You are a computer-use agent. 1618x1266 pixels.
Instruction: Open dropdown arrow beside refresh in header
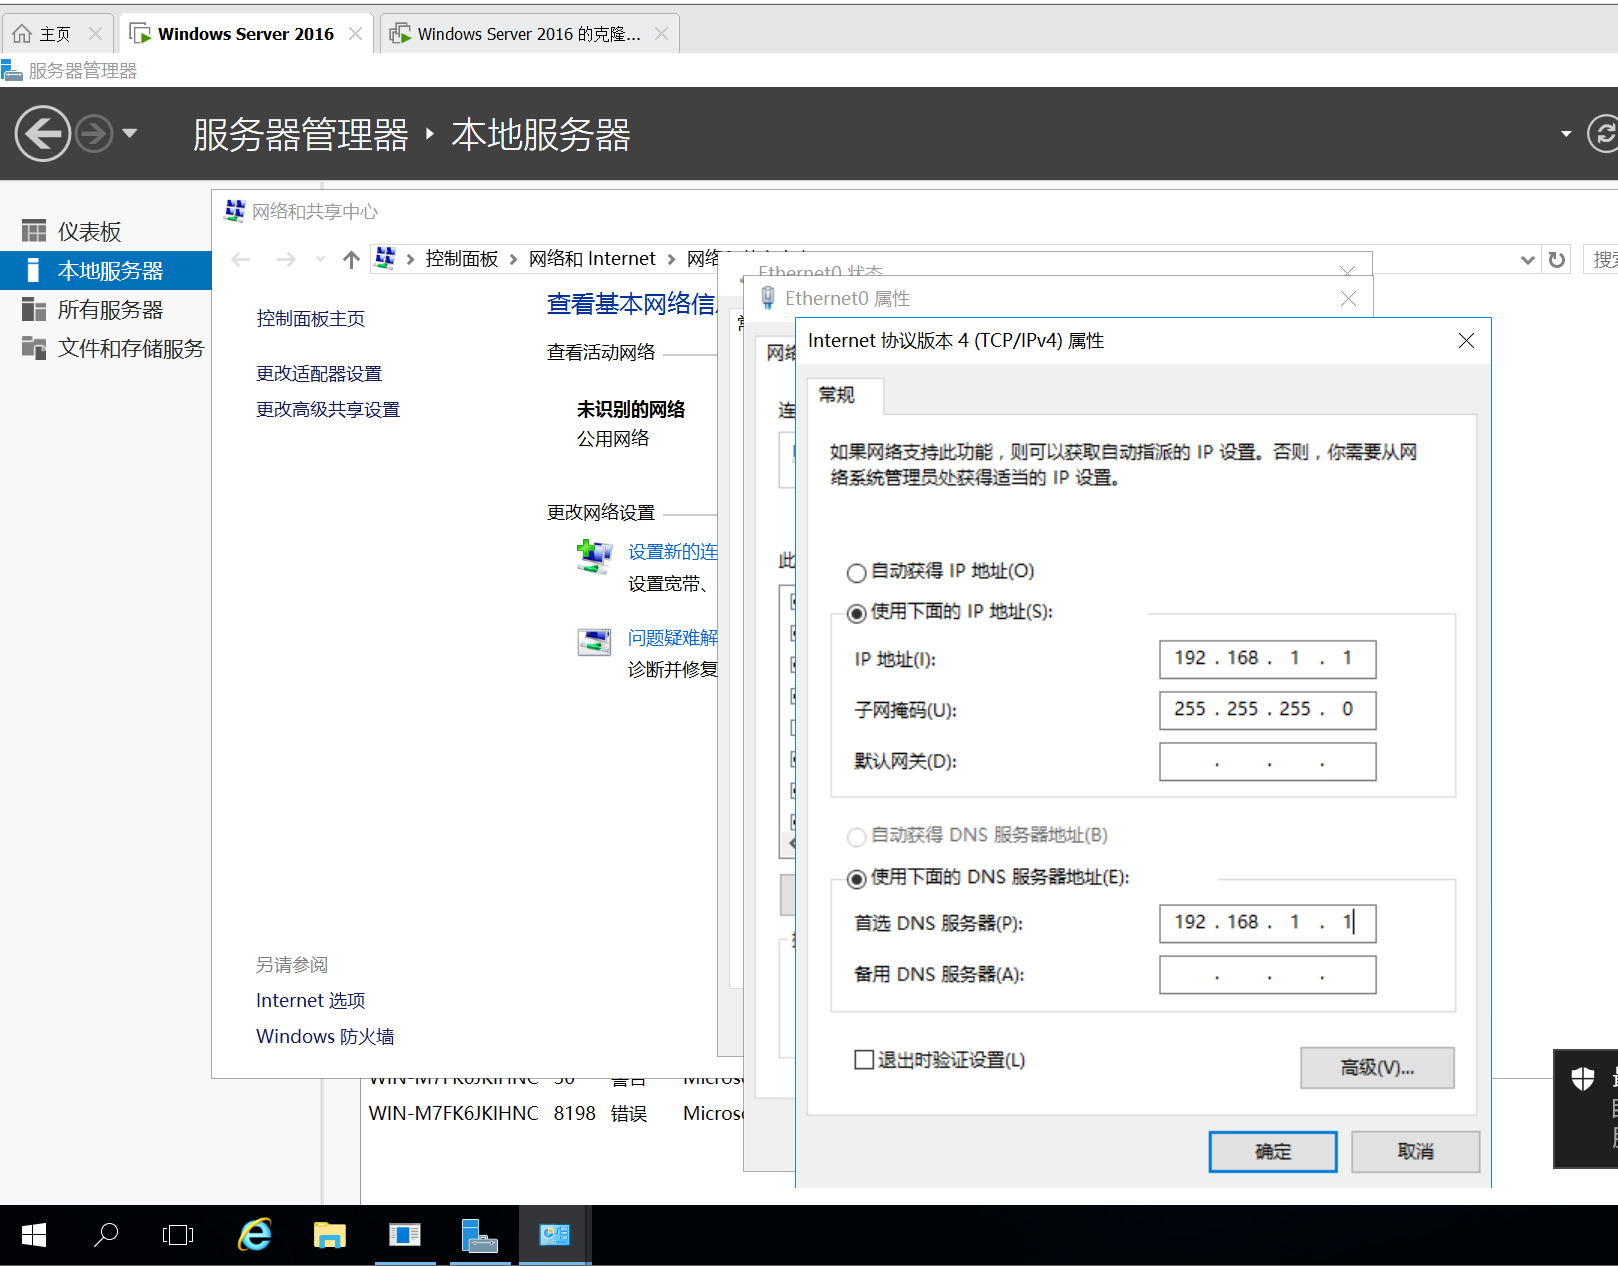pos(1566,134)
